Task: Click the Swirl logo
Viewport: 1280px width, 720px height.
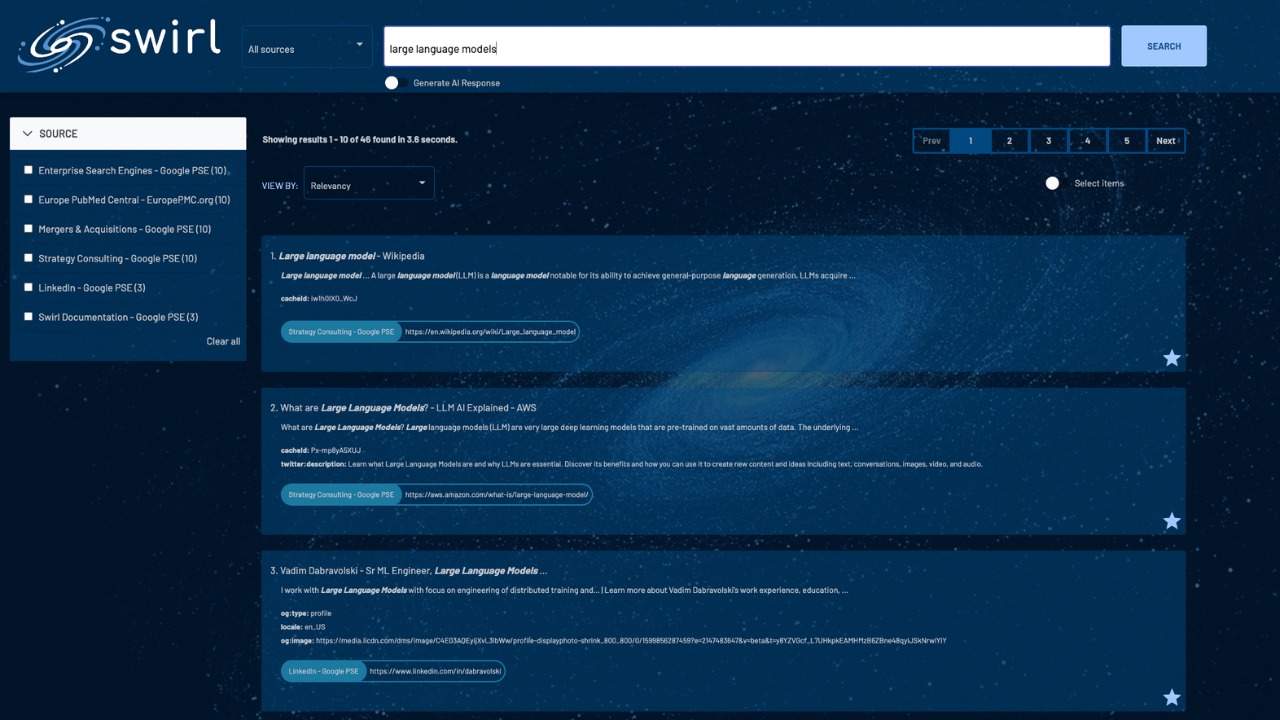Action: tap(120, 45)
